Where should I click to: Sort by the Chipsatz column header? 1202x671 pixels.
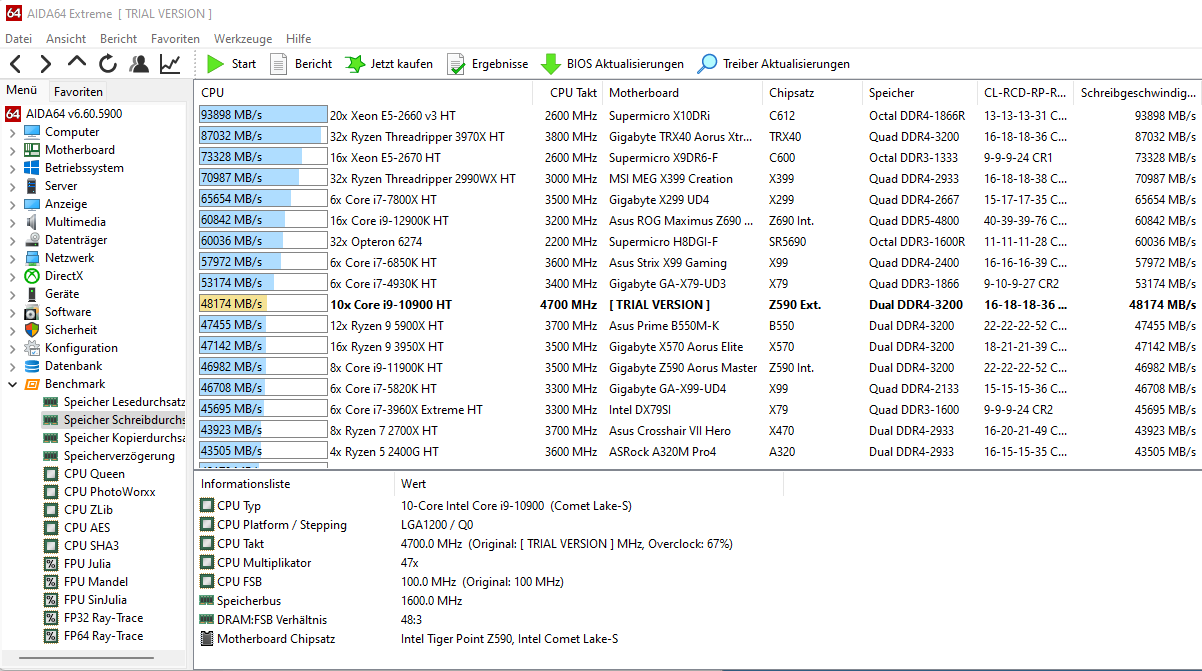[x=812, y=93]
